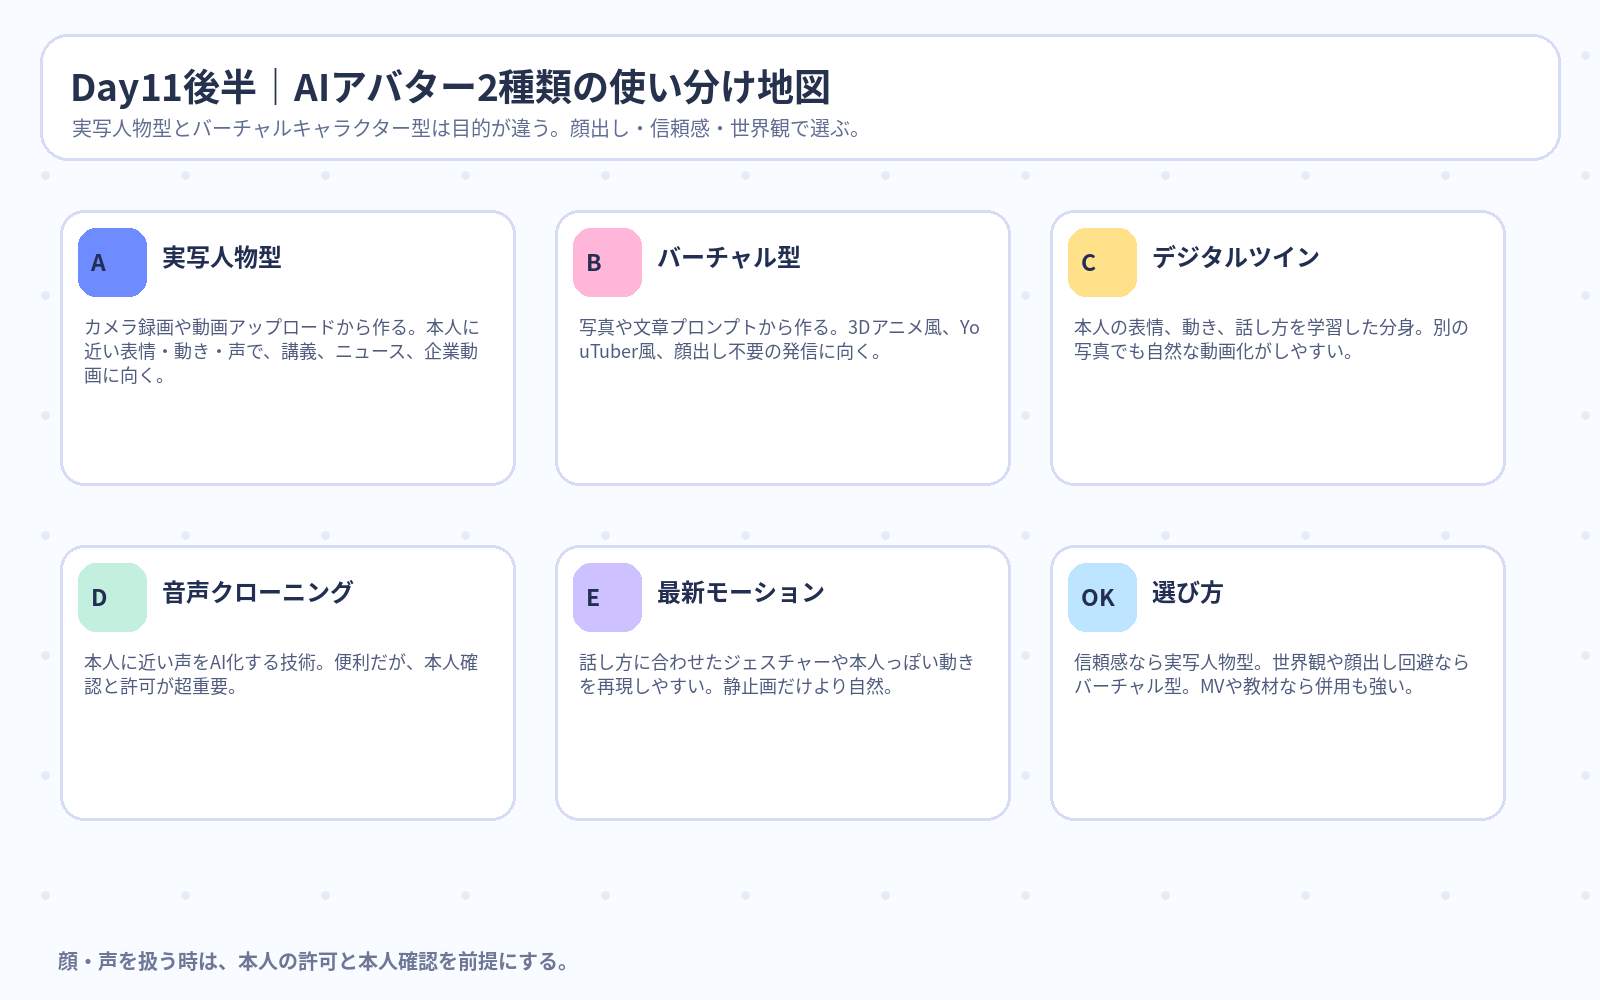This screenshot has width=1600, height=1000.
Task: Click description starting 本人の表情、動き、話し方
Action: (x=1271, y=339)
